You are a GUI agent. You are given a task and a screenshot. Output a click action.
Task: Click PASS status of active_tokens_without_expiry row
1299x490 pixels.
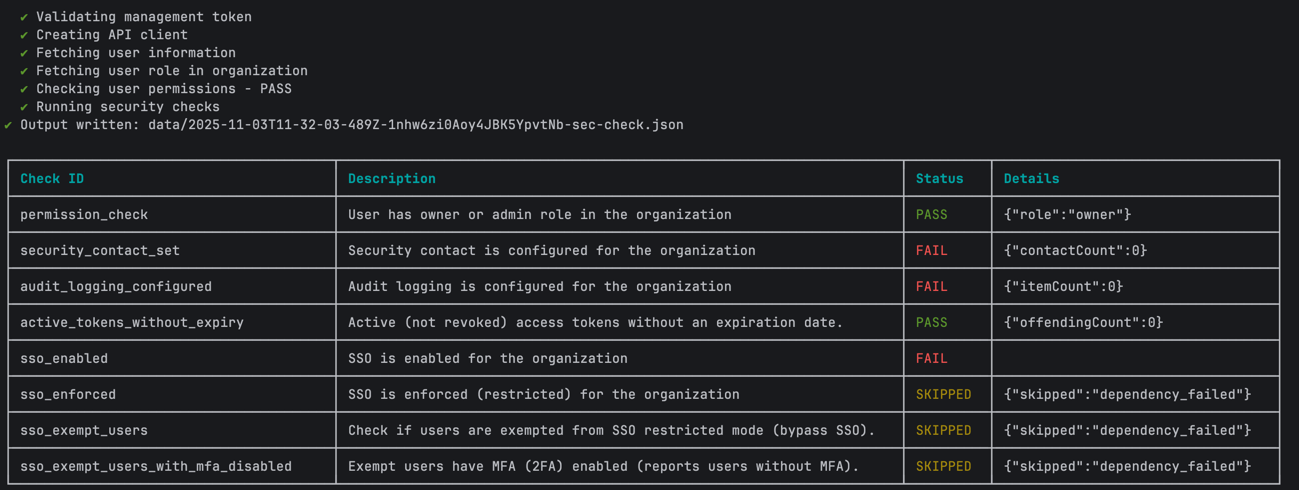[x=932, y=323]
